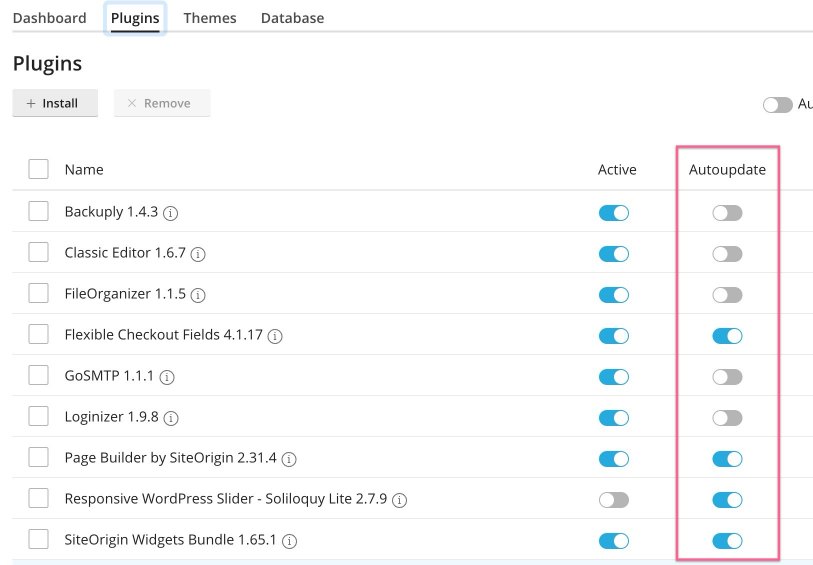Turn off SiteOrigin Widgets Bundle Active toggle
The image size is (813, 565).
614,540
